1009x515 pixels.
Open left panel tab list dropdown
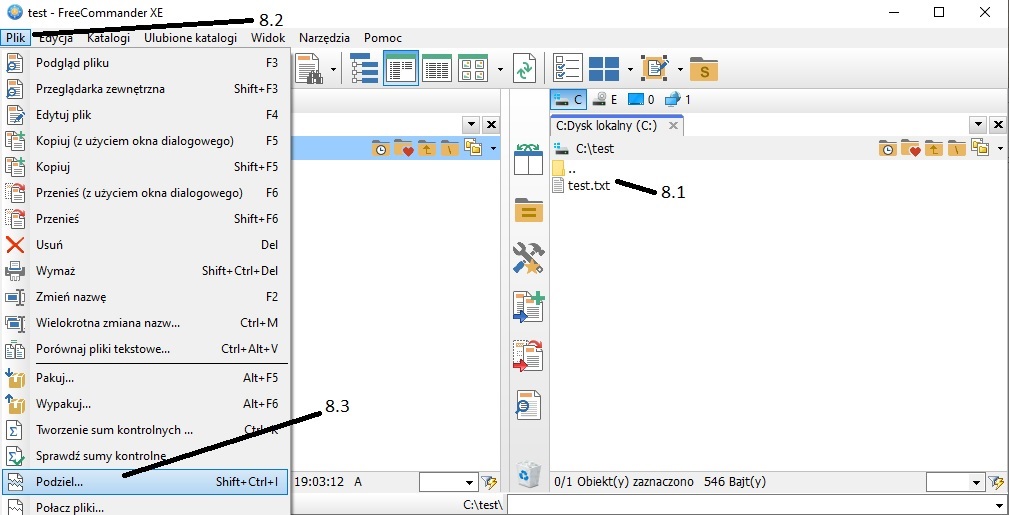point(472,124)
